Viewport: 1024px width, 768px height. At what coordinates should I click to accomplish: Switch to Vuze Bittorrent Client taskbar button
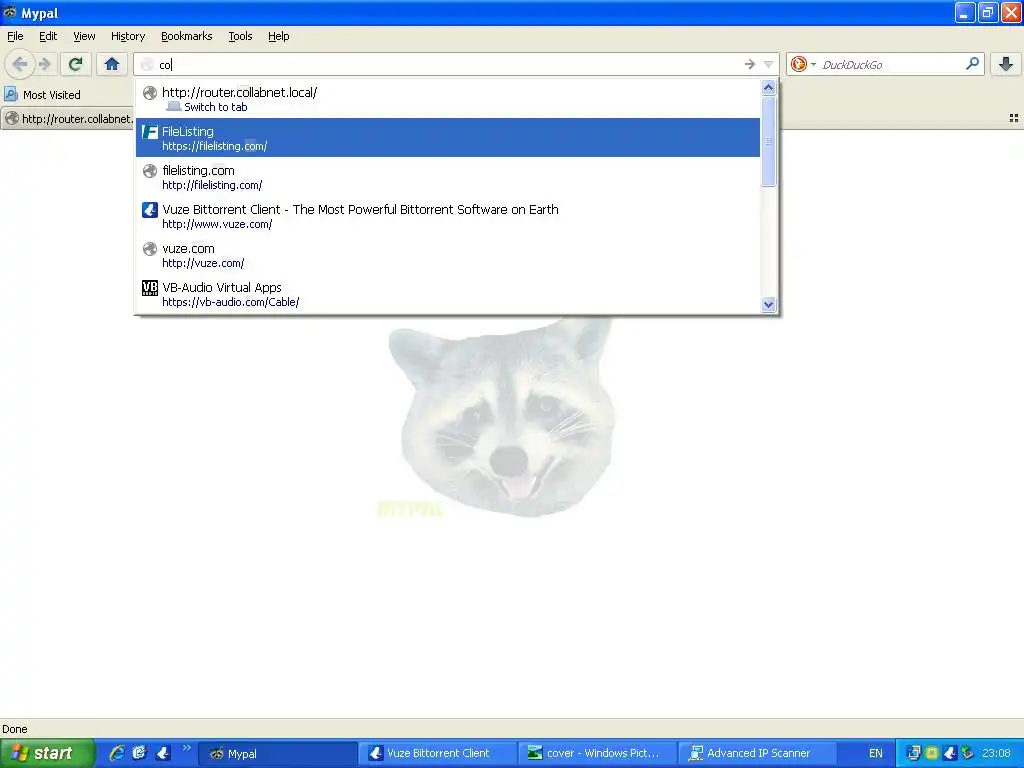pyautogui.click(x=438, y=754)
